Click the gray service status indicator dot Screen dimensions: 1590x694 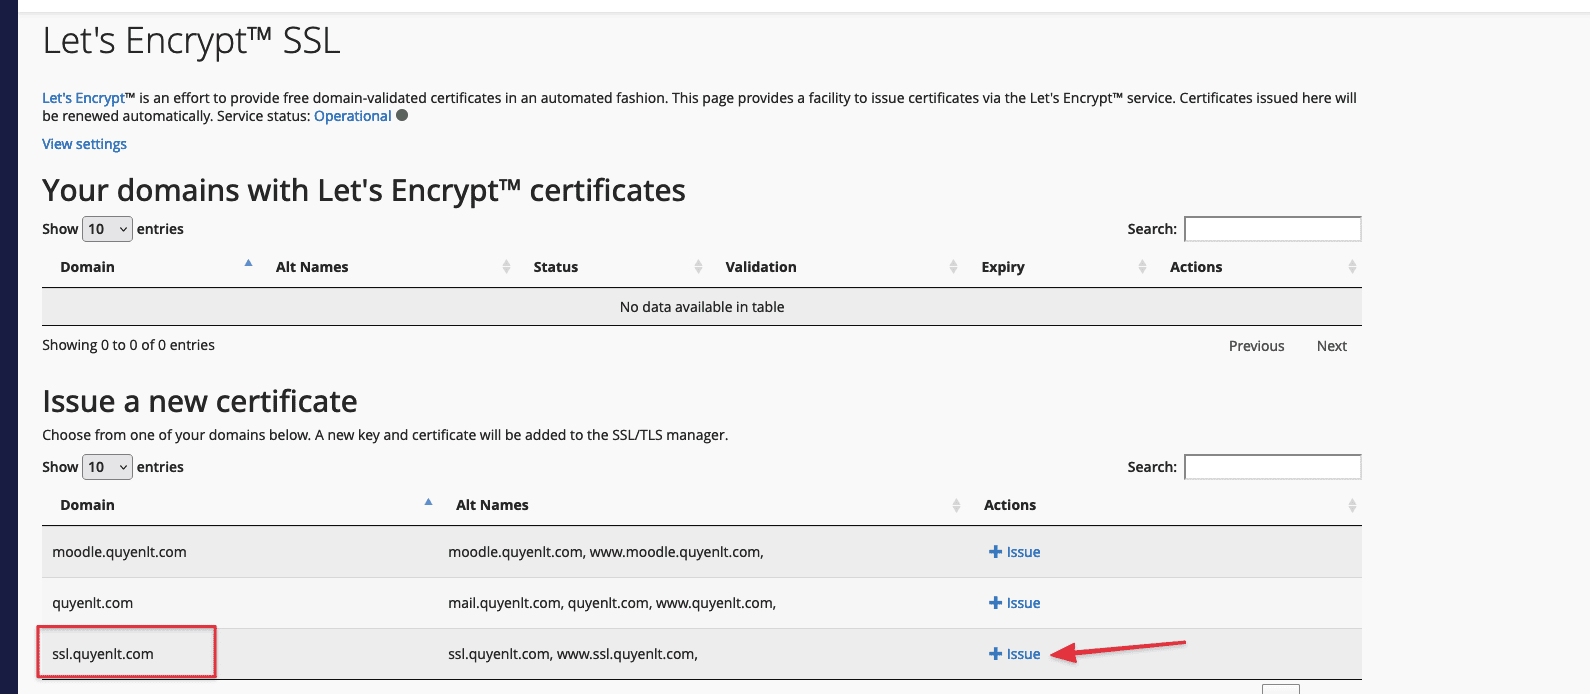(x=402, y=115)
